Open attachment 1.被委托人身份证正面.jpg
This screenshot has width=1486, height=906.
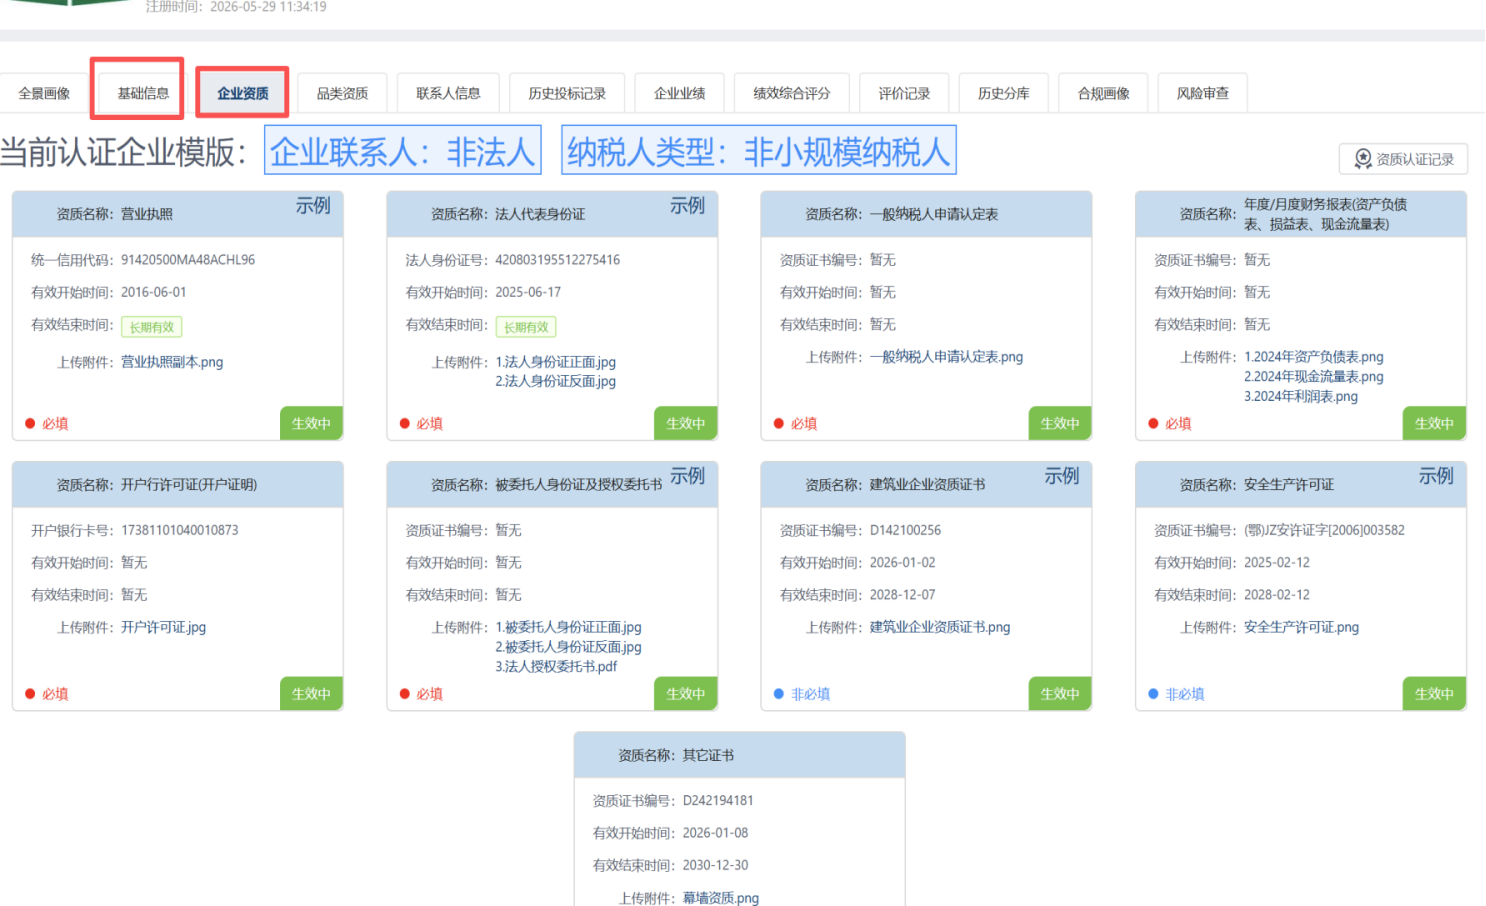pos(568,627)
